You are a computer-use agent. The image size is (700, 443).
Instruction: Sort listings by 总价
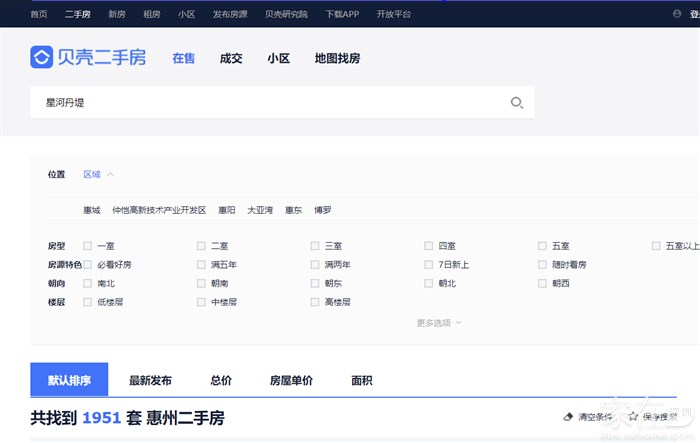[x=221, y=381]
